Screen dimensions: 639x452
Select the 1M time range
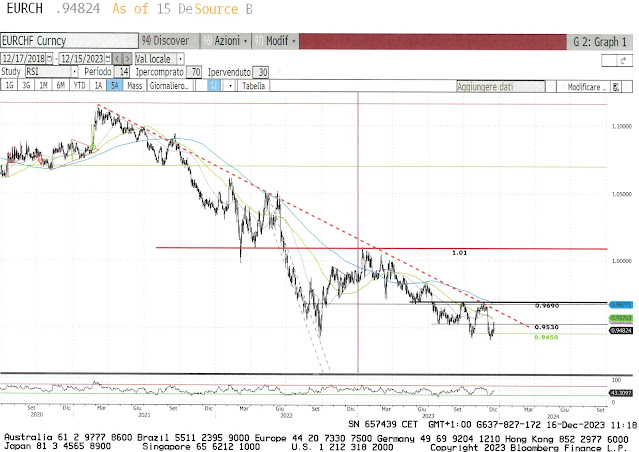[x=43, y=86]
